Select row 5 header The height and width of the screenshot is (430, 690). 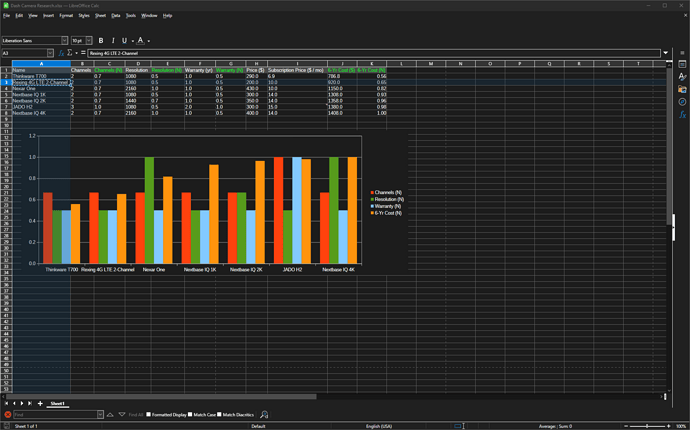(6, 95)
